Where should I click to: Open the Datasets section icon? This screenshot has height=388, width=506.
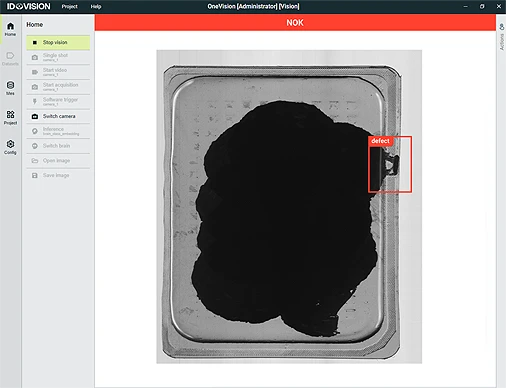click(x=10, y=55)
